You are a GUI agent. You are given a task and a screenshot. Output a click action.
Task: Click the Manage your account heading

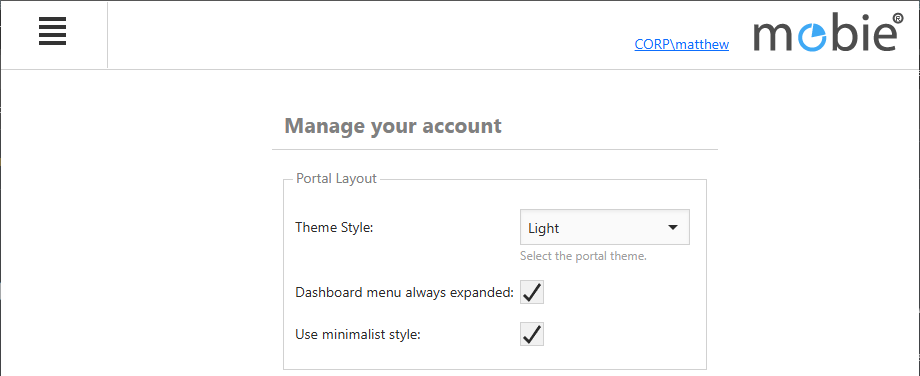pyautogui.click(x=393, y=126)
